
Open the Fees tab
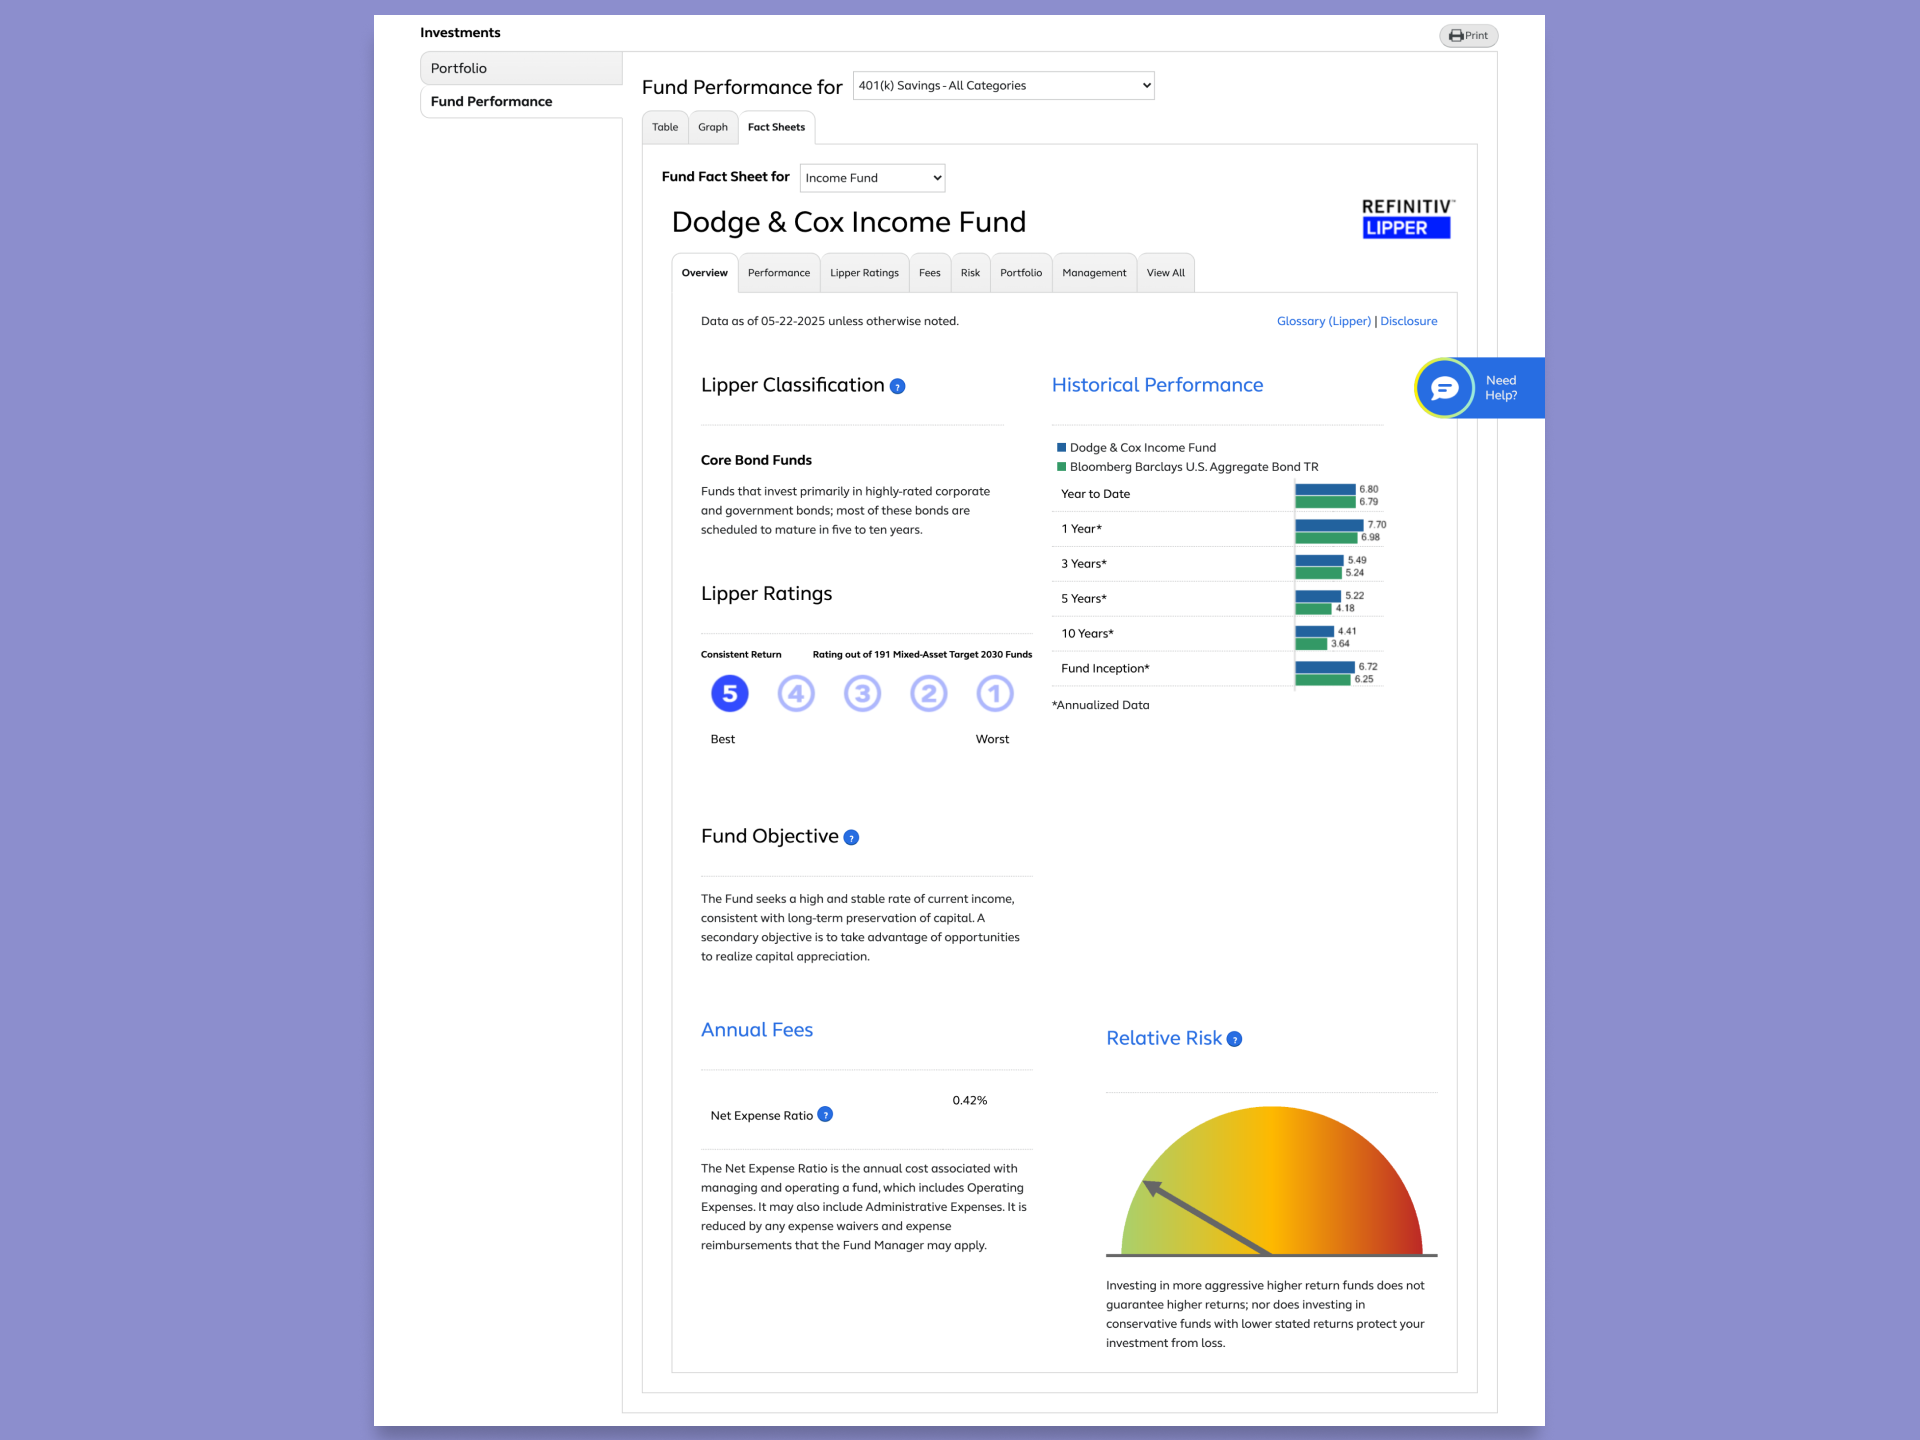pos(930,273)
